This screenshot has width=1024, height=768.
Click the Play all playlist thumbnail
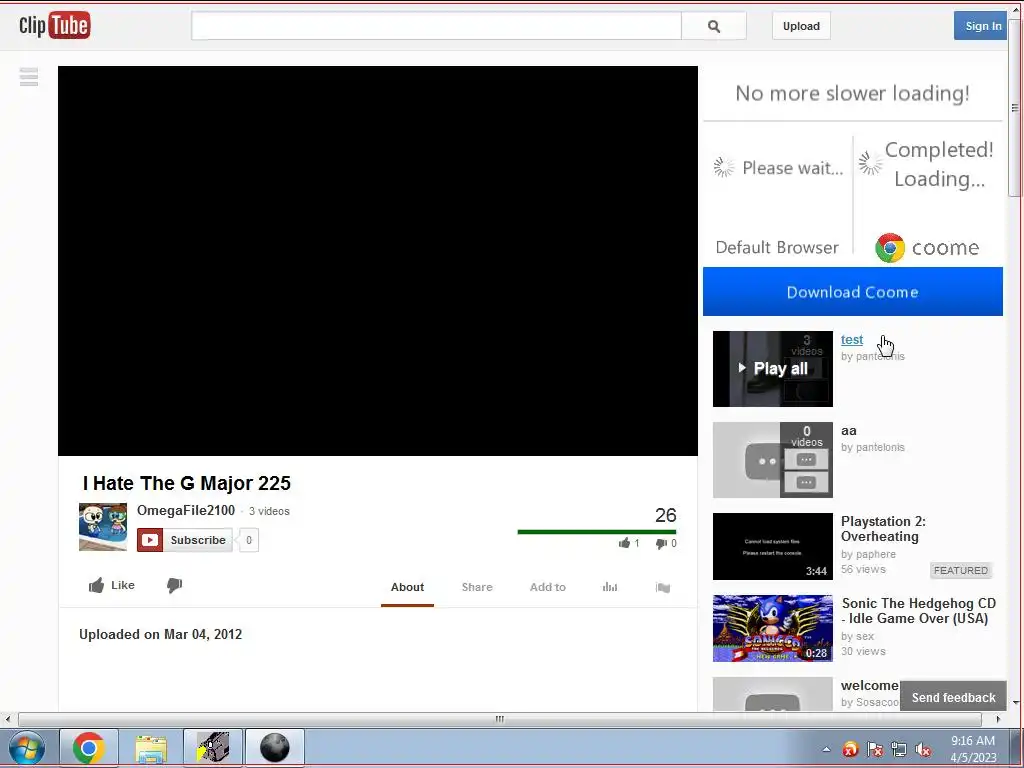(773, 369)
